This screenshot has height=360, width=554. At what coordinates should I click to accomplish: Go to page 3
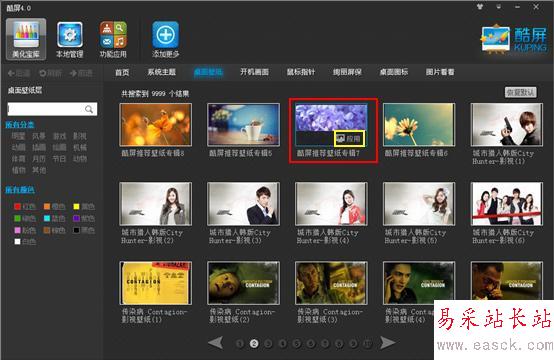268,343
